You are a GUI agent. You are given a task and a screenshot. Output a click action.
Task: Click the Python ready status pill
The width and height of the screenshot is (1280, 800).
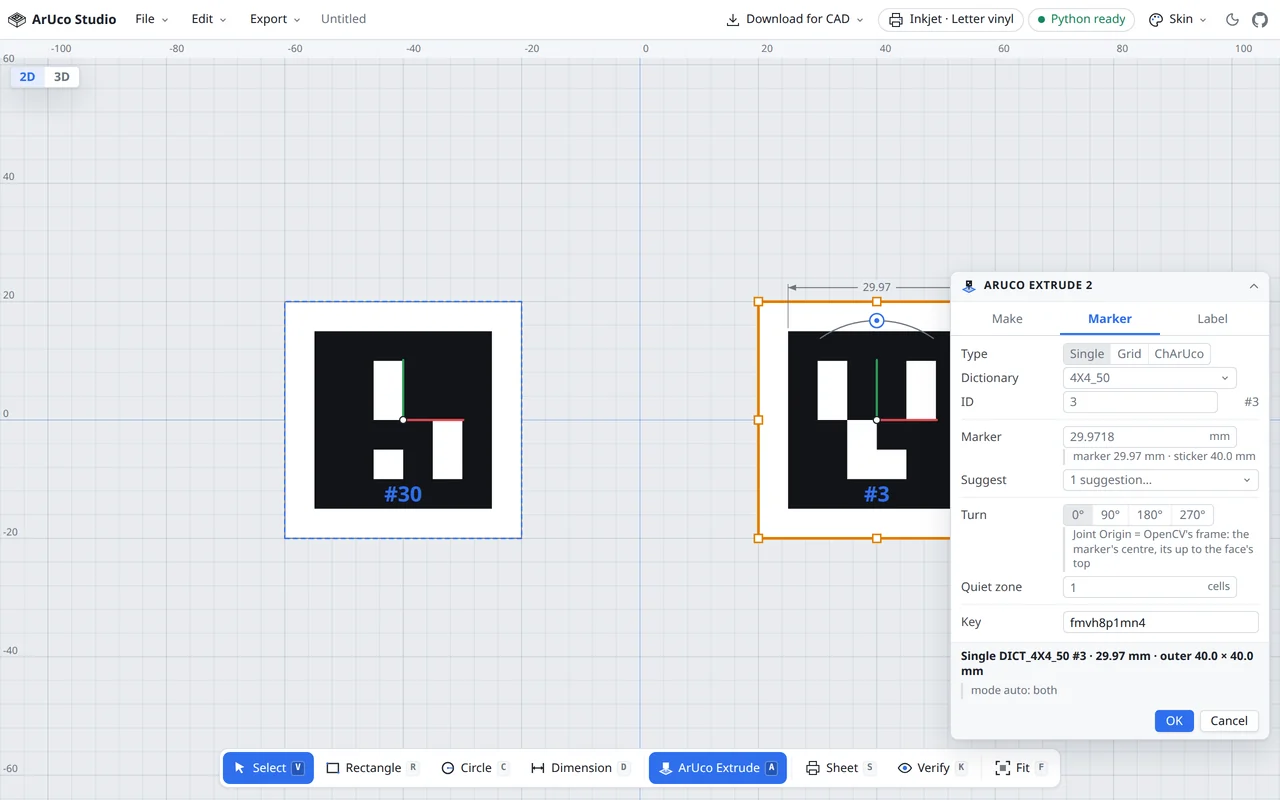[1081, 19]
